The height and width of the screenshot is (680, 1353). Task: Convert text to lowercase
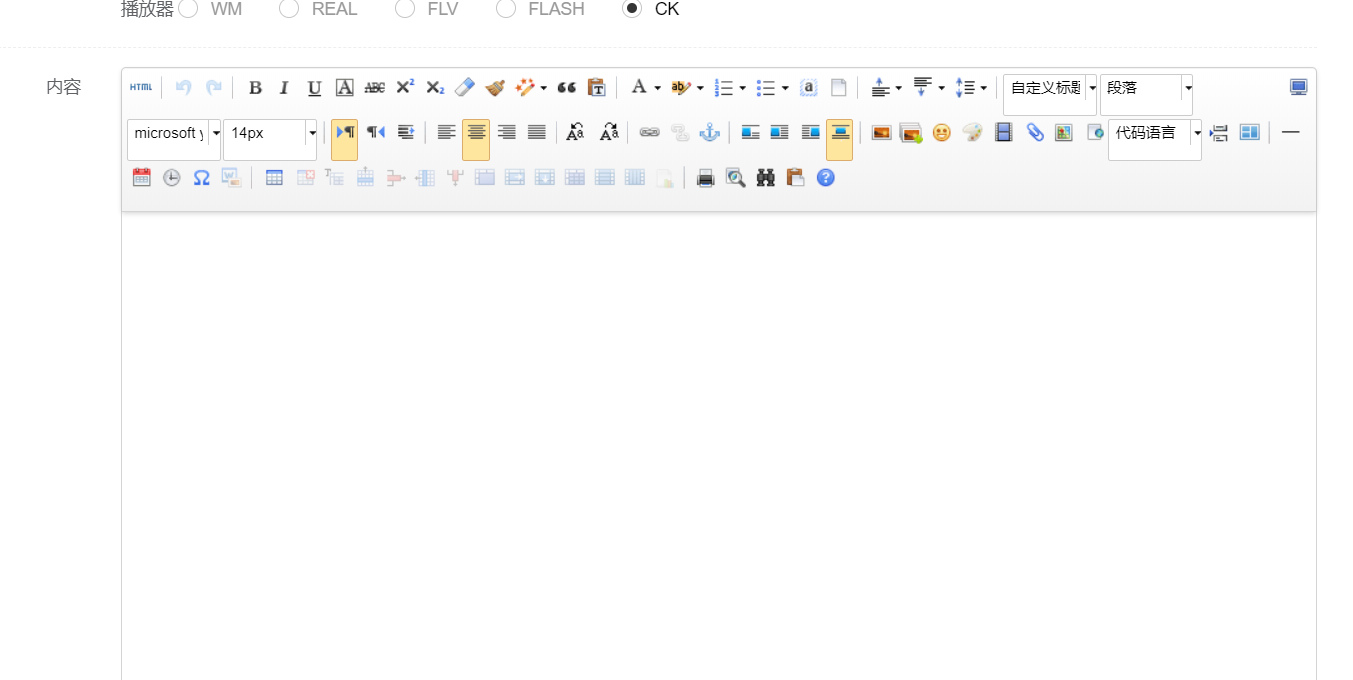point(609,132)
